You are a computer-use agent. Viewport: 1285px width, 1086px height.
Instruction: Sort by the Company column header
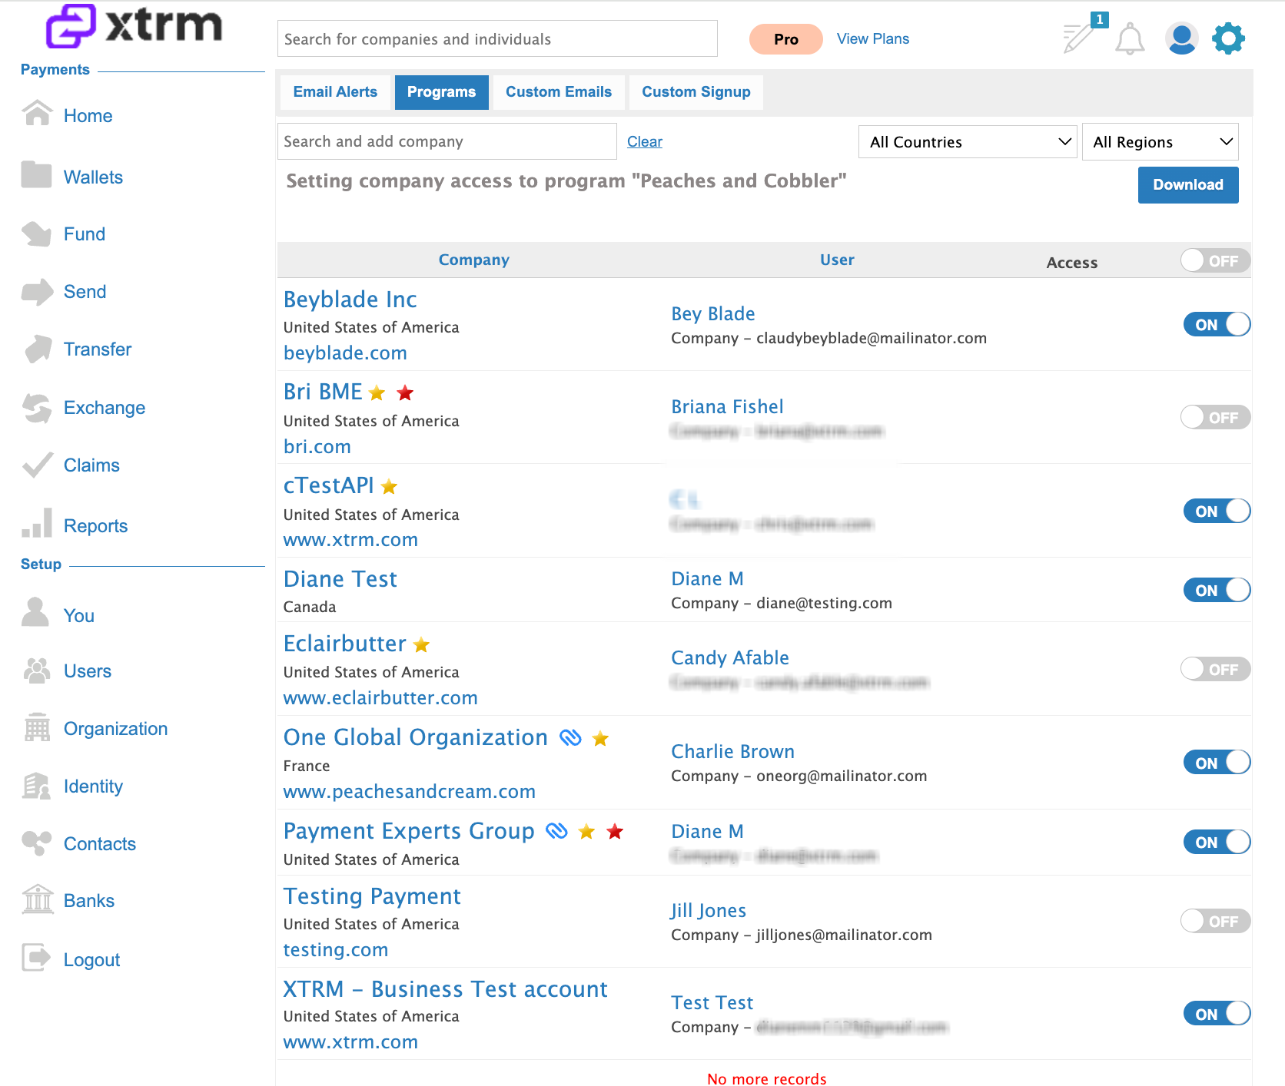474,260
